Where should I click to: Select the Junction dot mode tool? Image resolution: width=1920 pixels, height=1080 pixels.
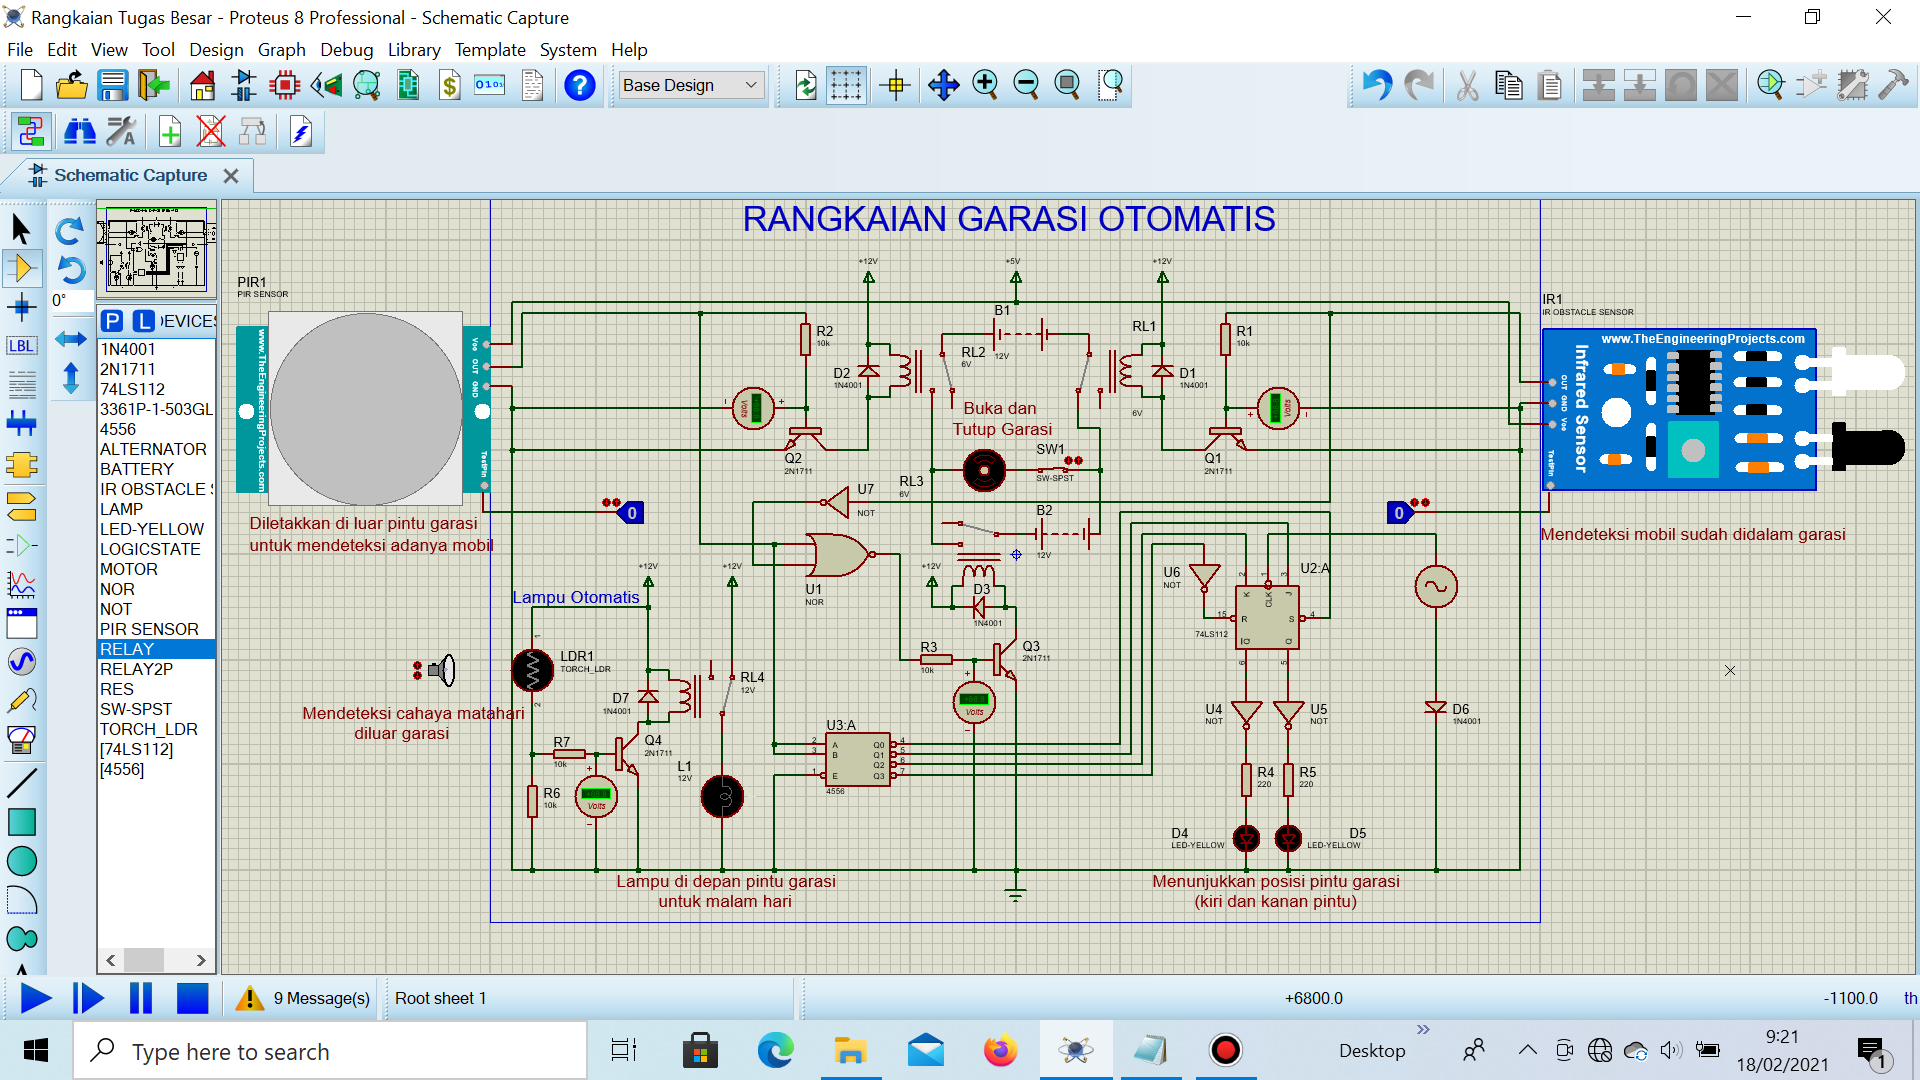click(22, 307)
